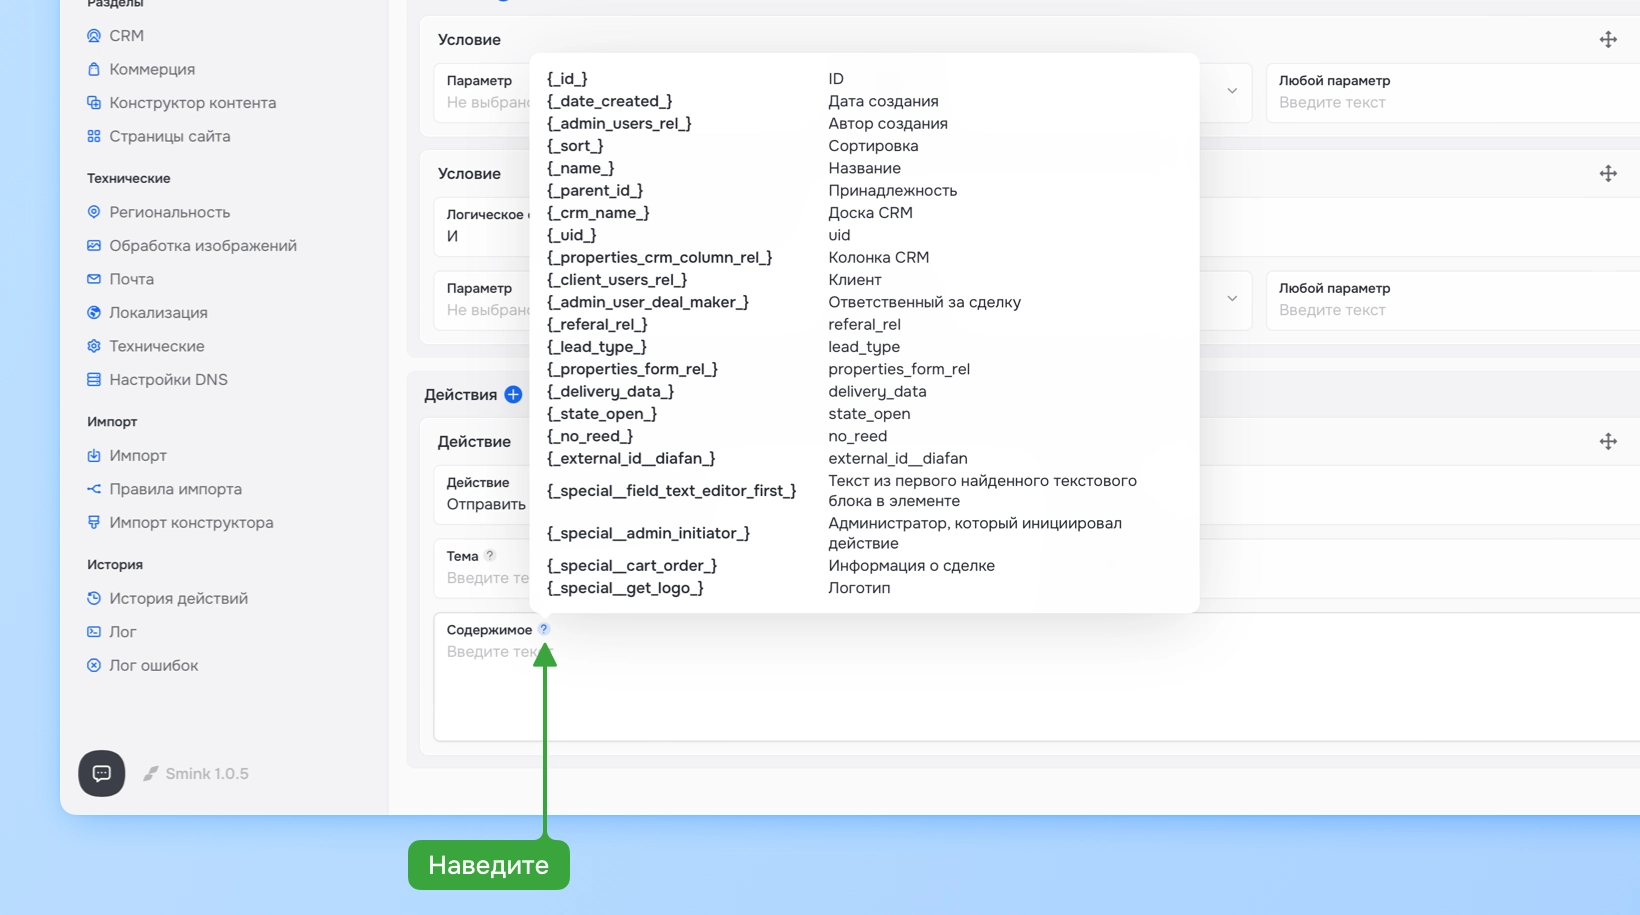Expand the second condition's dropdown chevron
Screen dimensions: 1640x915
click(1232, 299)
